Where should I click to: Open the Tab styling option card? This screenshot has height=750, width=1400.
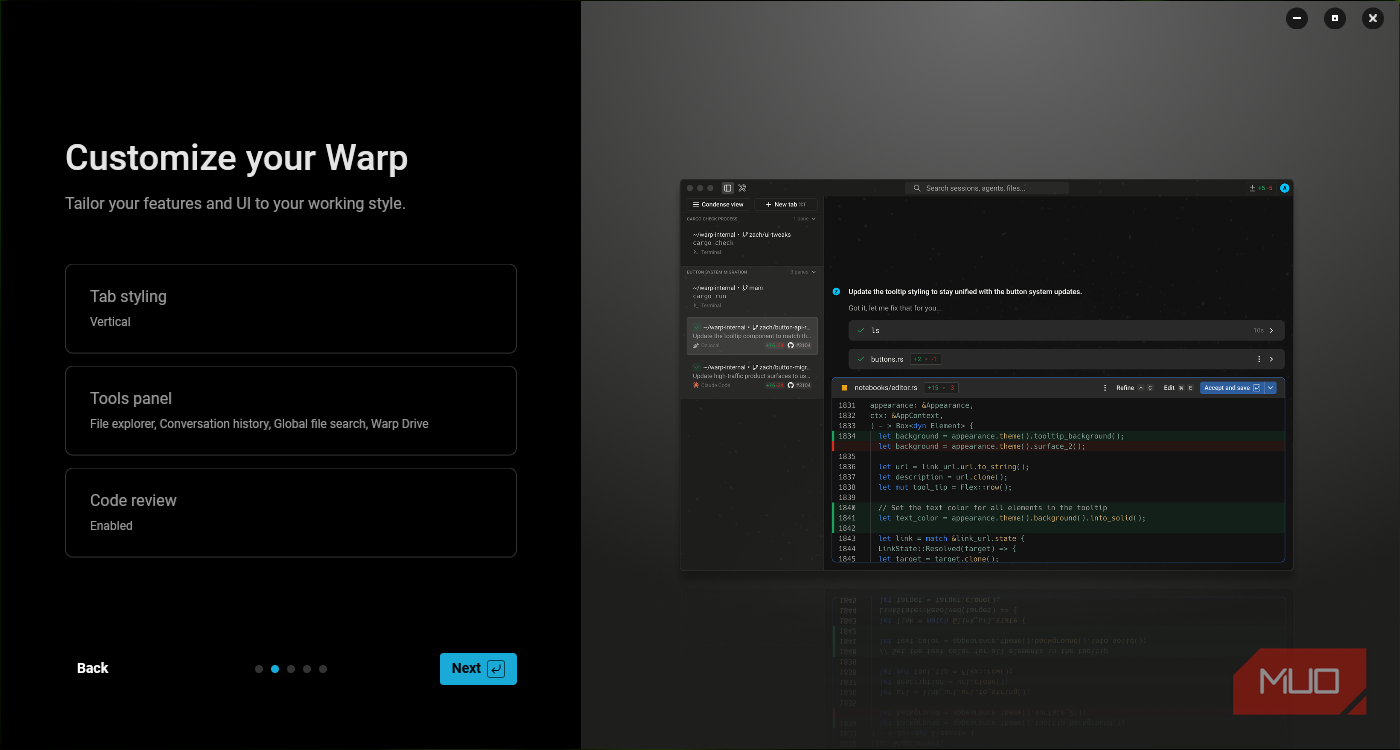[291, 309]
